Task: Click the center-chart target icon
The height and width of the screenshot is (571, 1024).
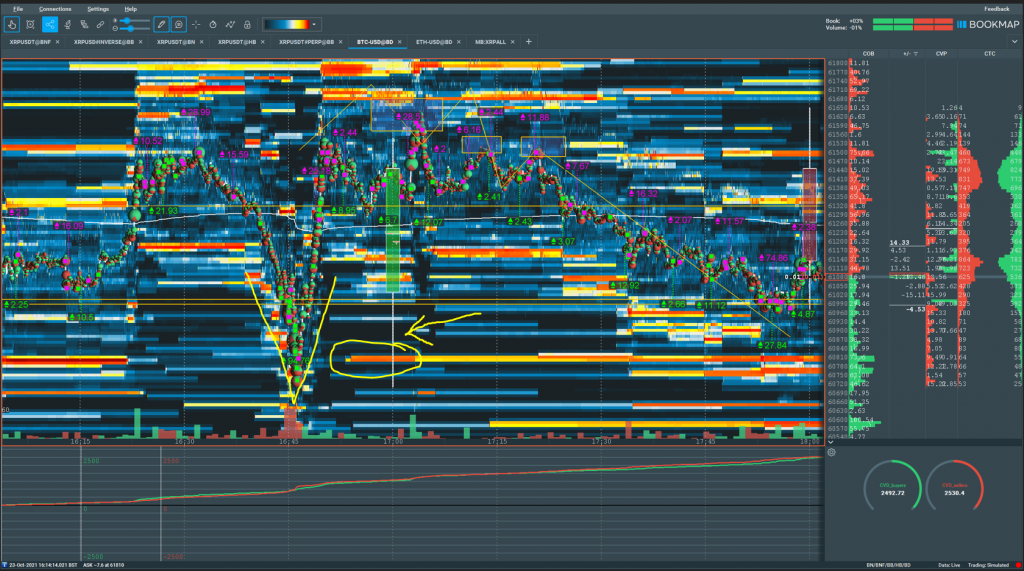Action: (30, 25)
